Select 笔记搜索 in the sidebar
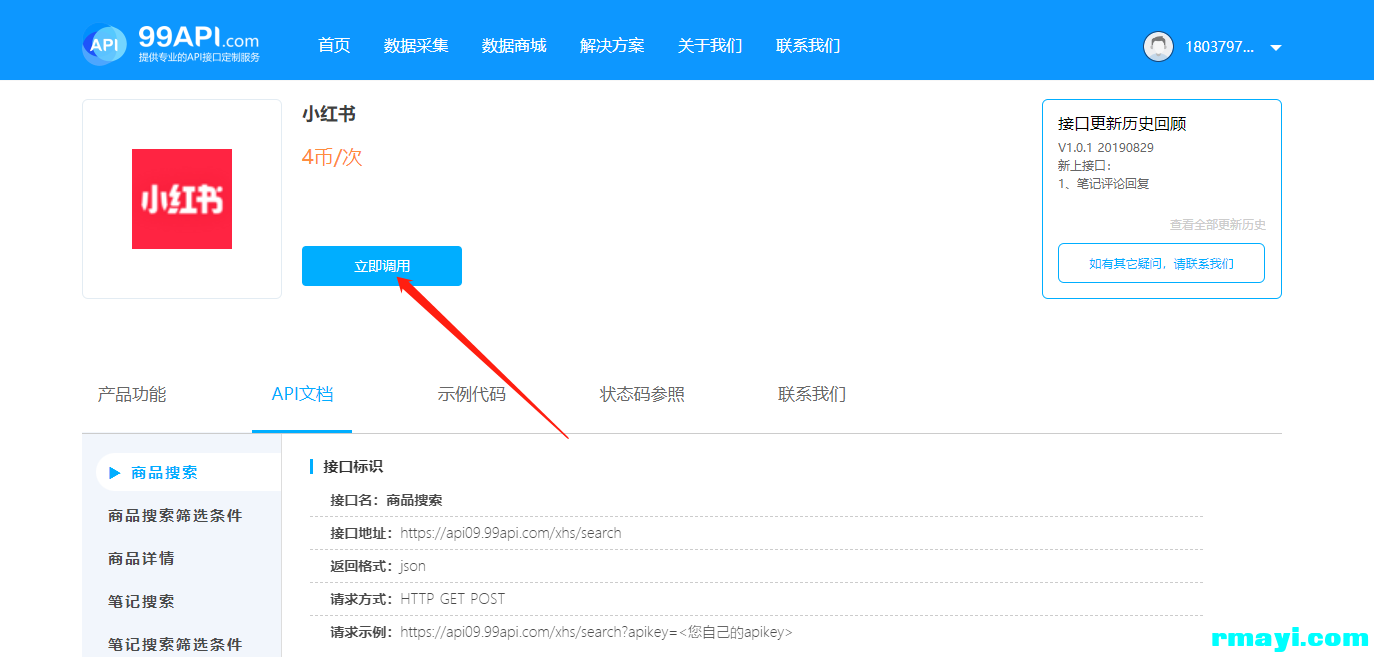1374x657 pixels. pyautogui.click(x=141, y=601)
